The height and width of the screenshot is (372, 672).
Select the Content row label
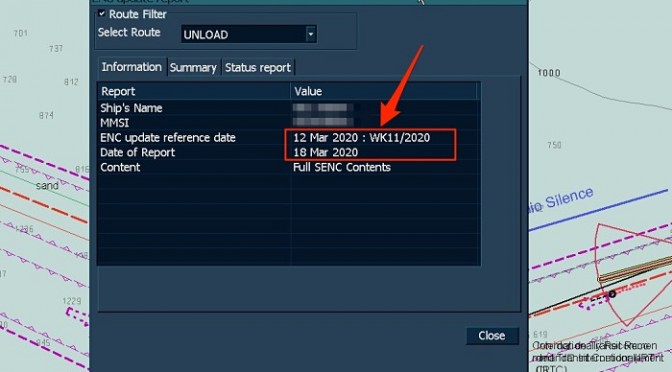pos(120,167)
